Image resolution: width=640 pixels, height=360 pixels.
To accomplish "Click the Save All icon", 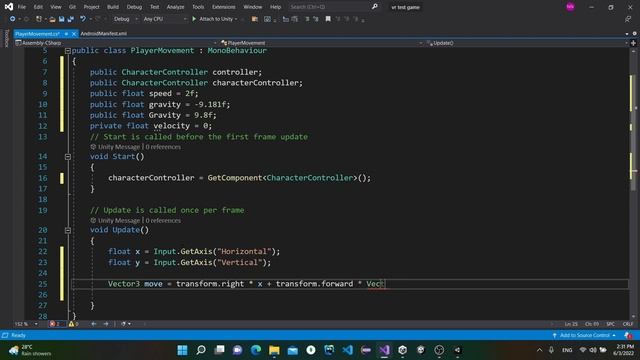I will pos(71,19).
